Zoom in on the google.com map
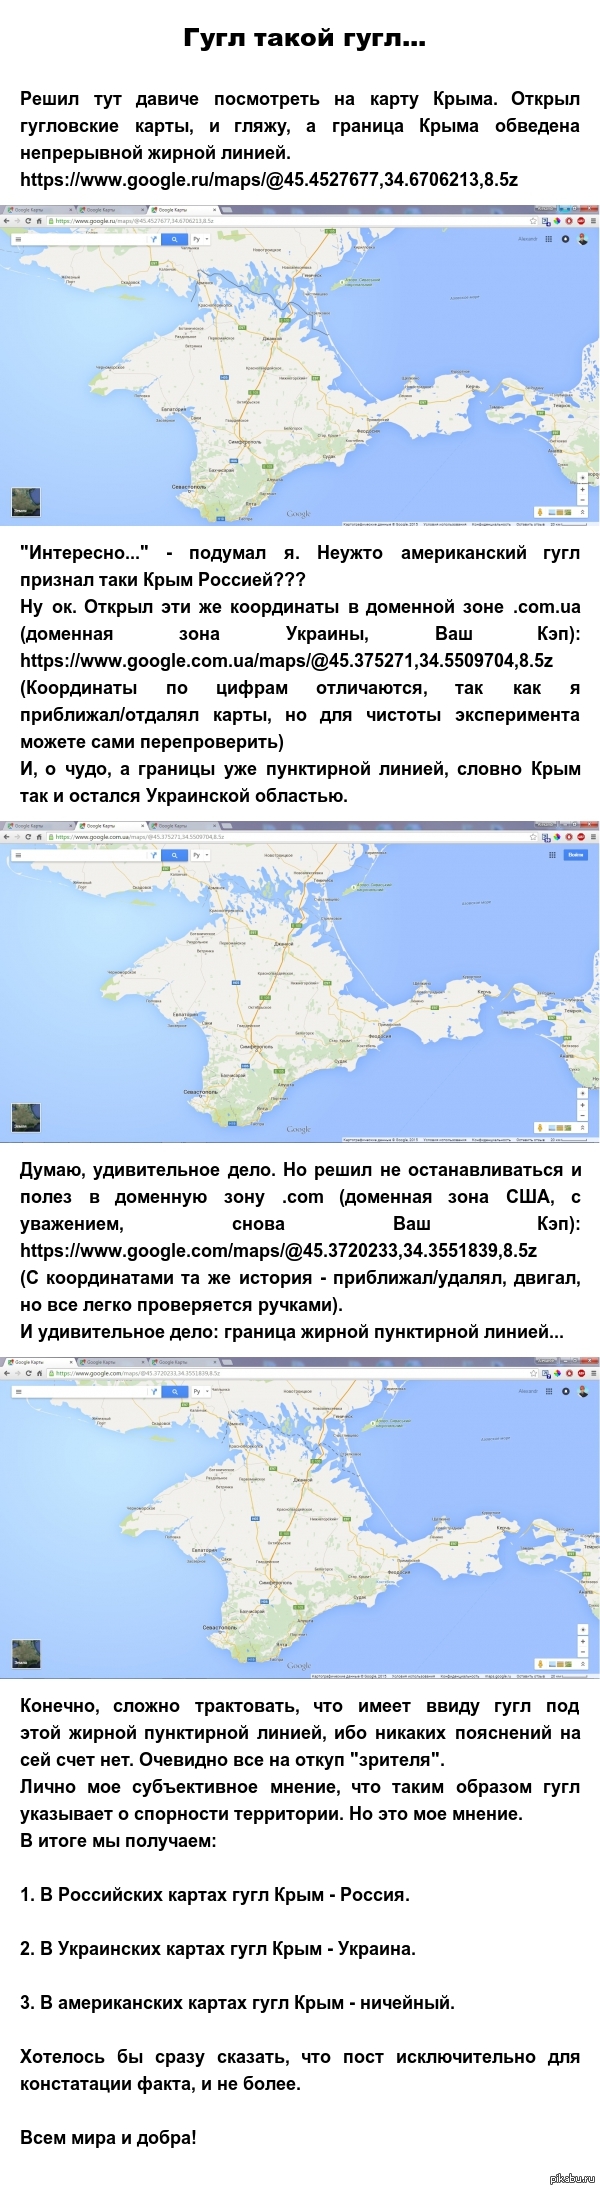 [x=582, y=1642]
